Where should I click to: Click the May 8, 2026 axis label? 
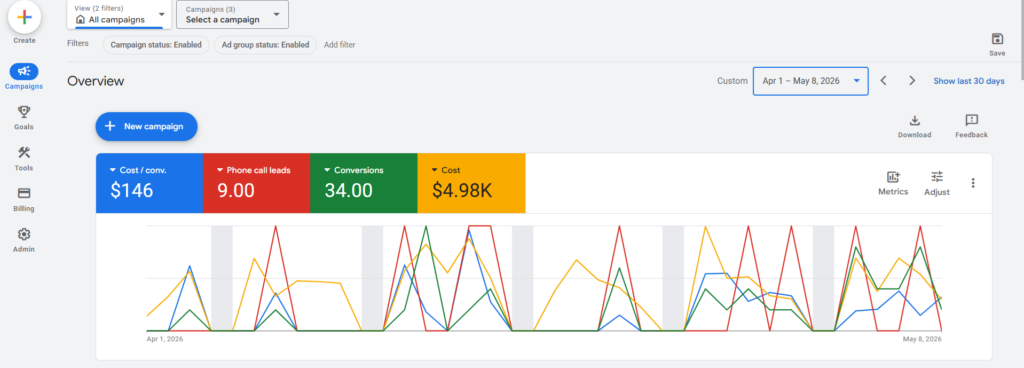[923, 339]
